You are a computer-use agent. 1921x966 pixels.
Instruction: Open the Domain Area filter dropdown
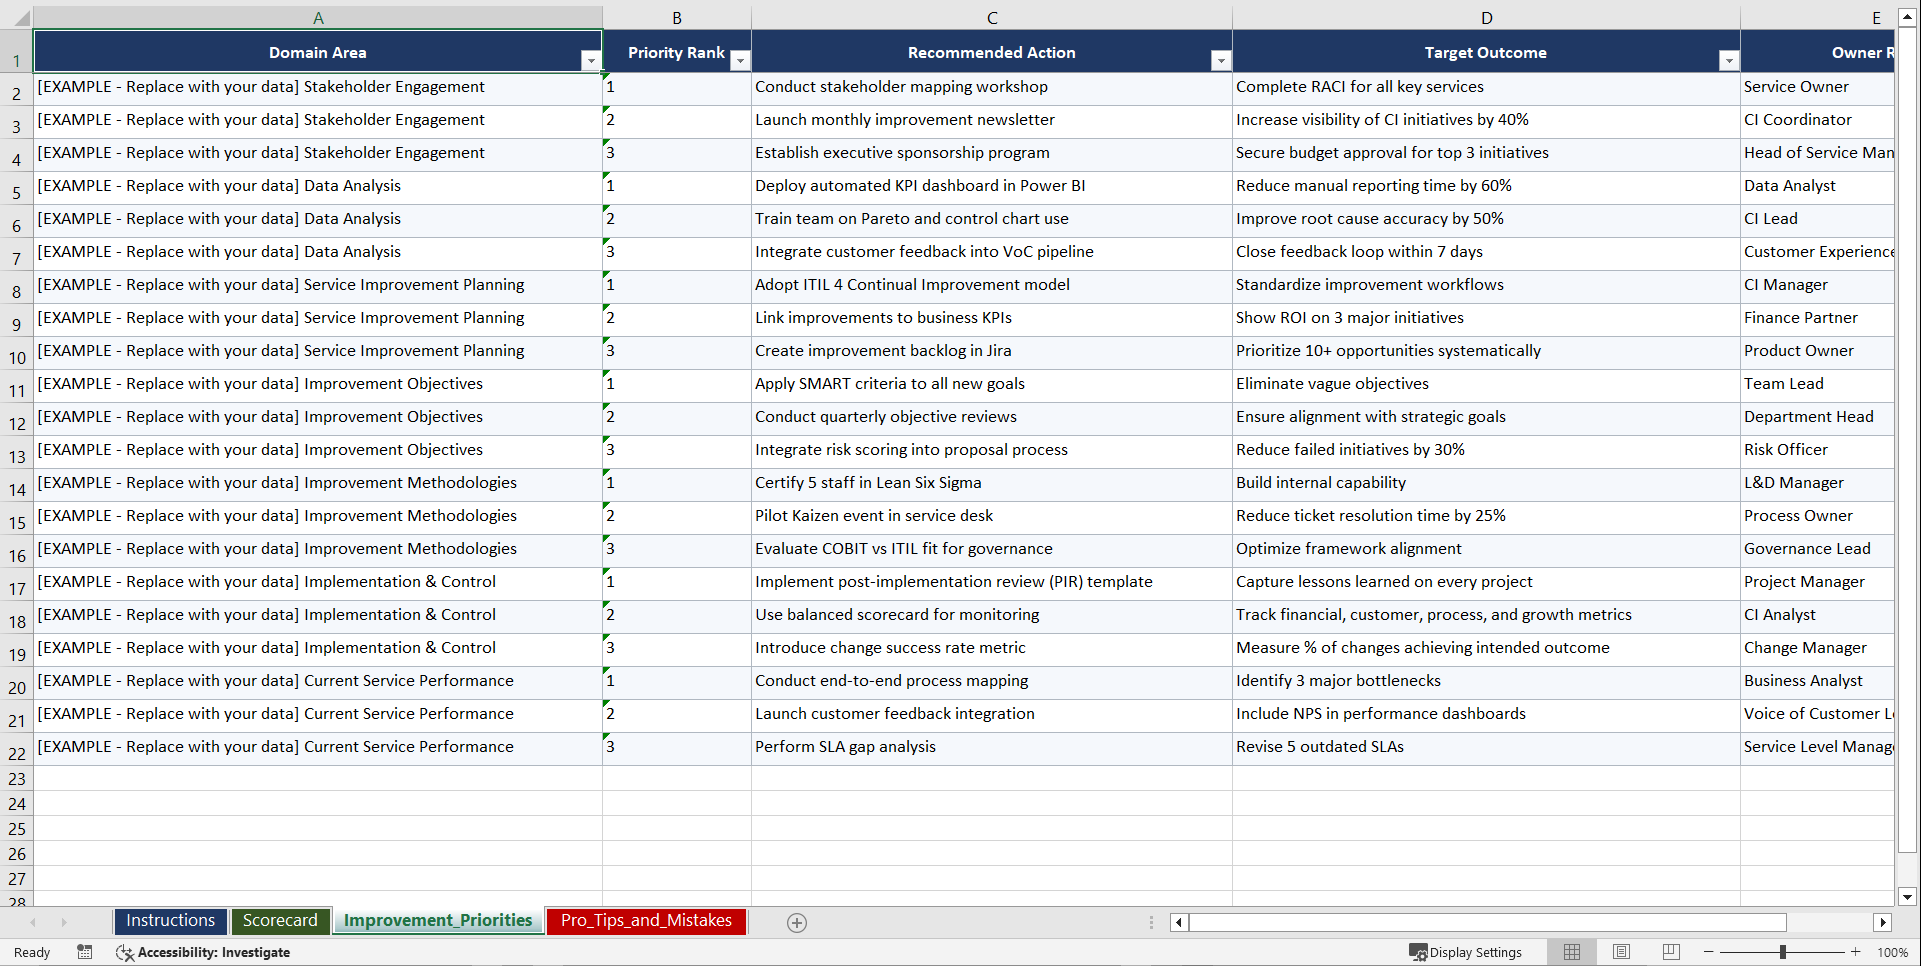592,60
